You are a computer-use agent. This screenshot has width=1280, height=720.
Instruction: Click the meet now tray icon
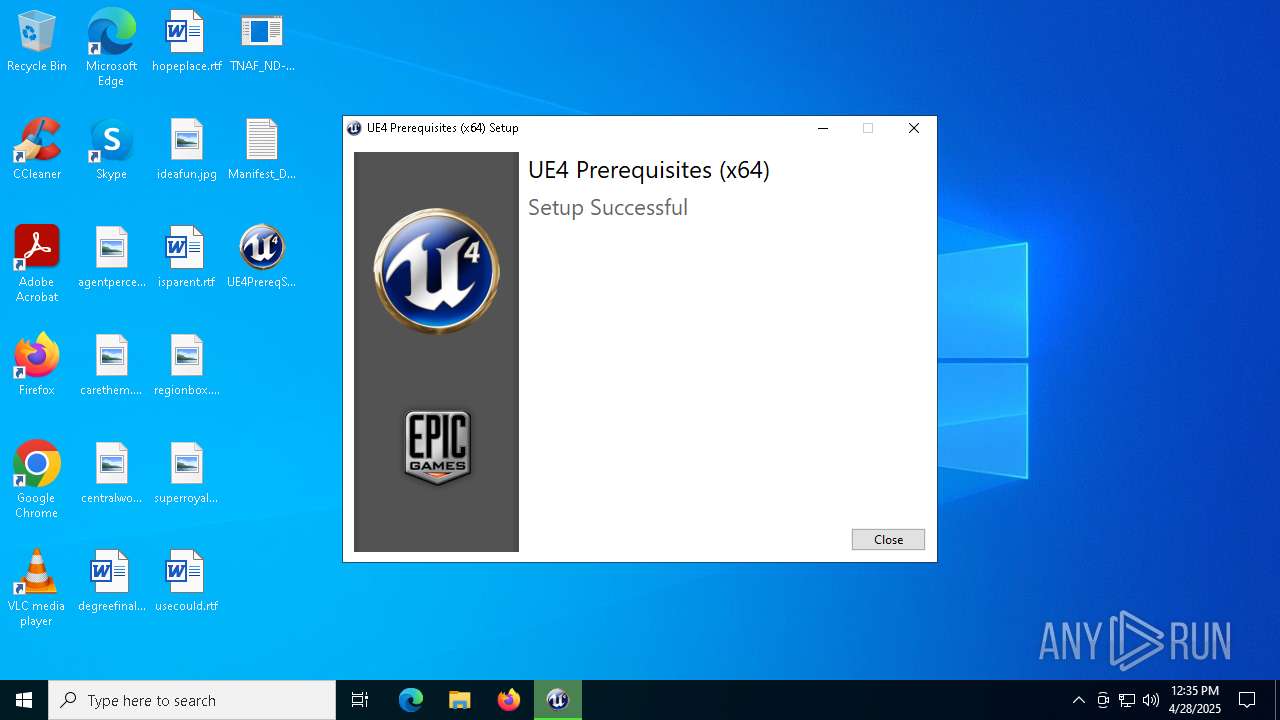coord(1103,700)
